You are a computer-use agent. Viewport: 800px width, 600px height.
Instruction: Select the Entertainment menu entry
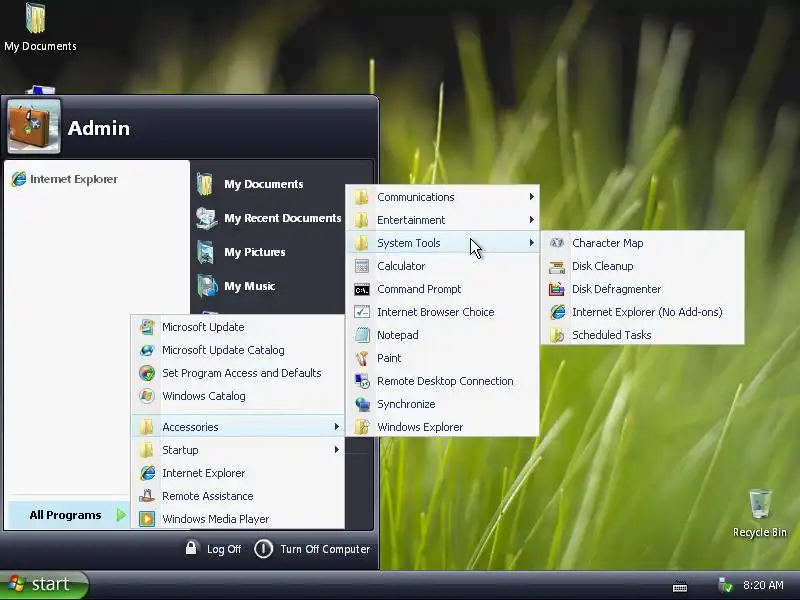(x=443, y=220)
